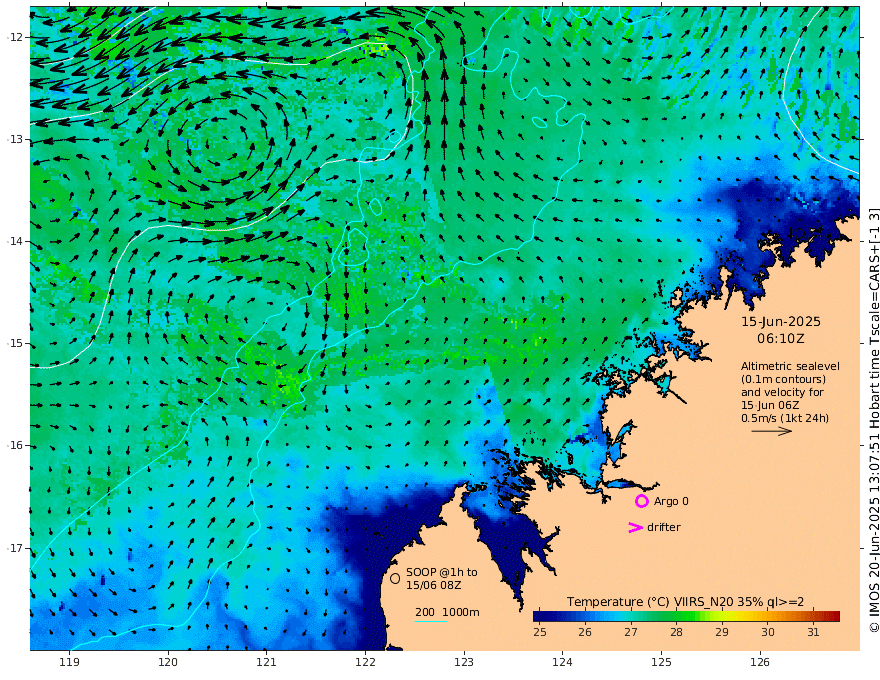The width and height of the screenshot is (880, 680).
Task: Click the '15-Jun 06Z' caption line
Action: 771,405
